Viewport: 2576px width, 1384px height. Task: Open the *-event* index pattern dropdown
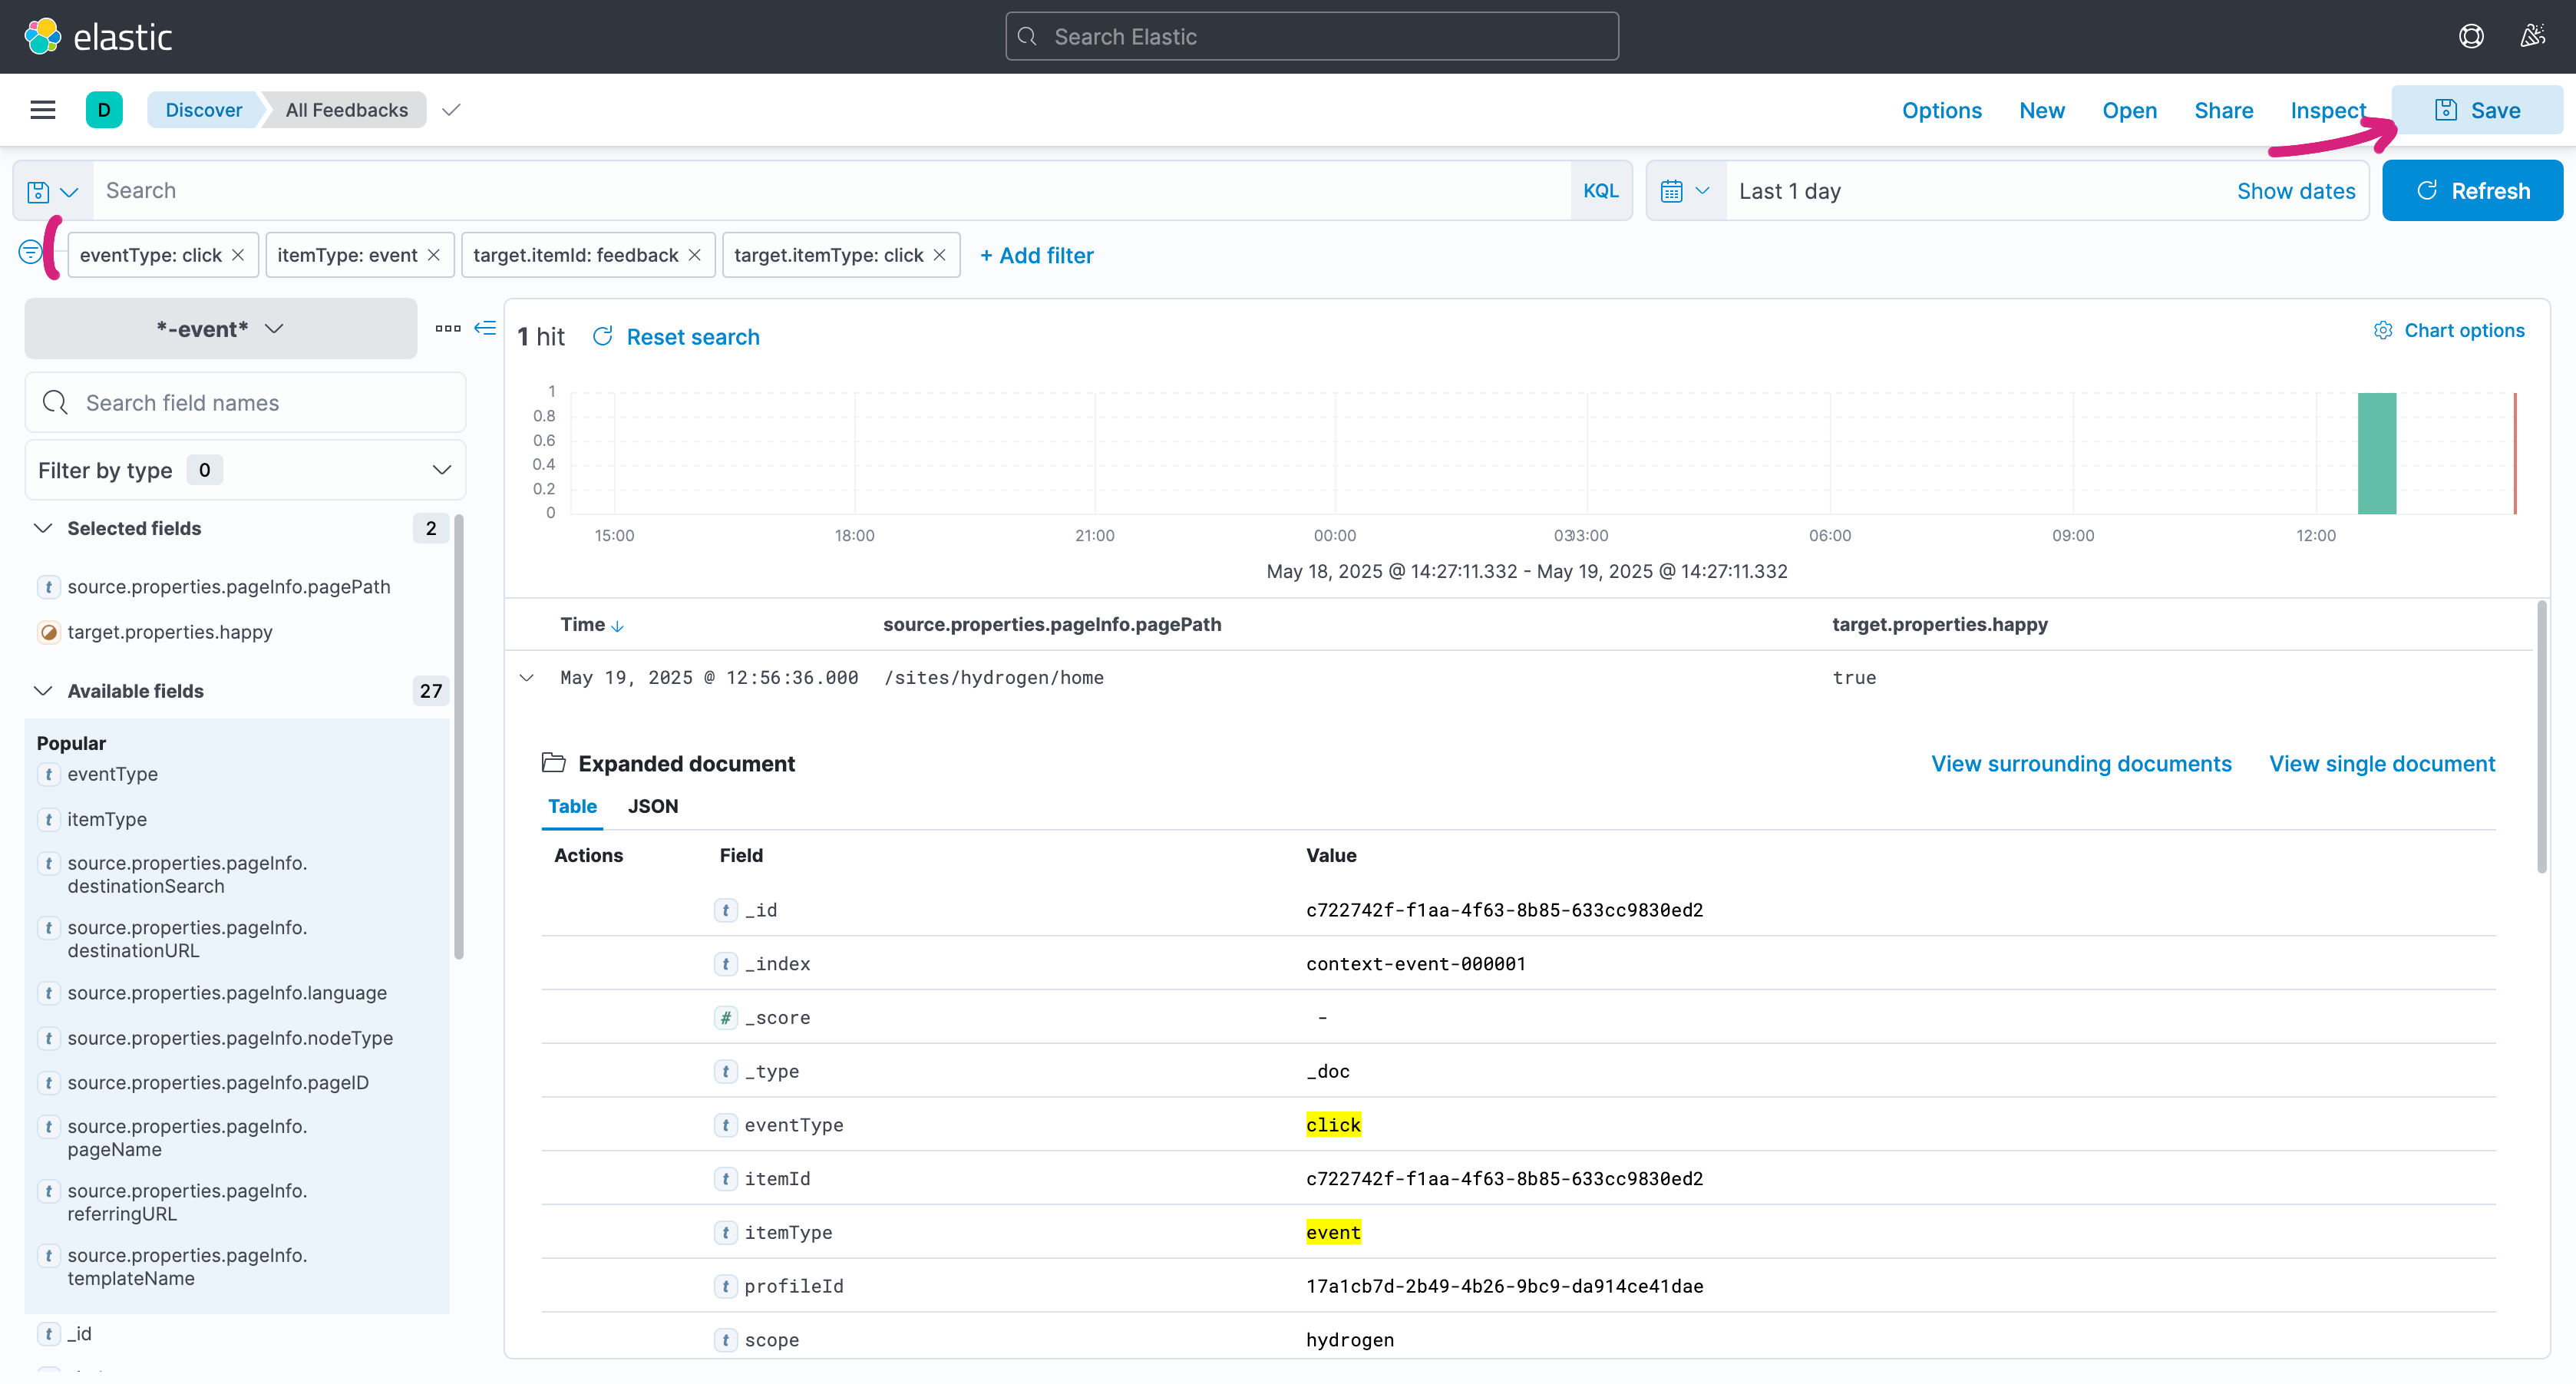pos(220,328)
